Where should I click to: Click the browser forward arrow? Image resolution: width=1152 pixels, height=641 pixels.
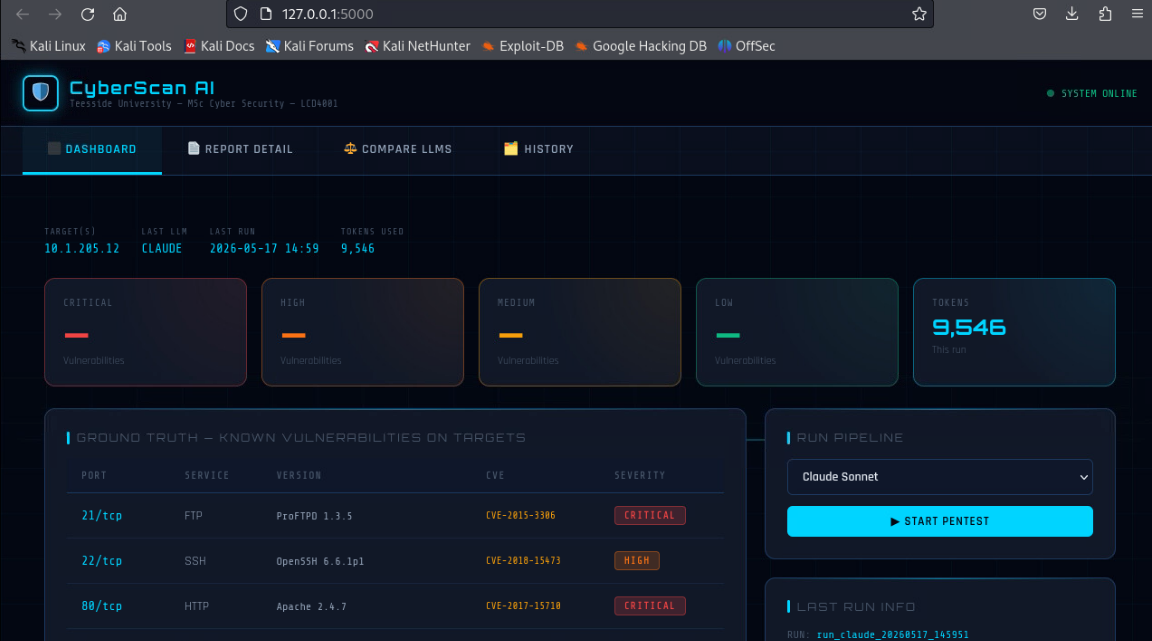tap(55, 14)
